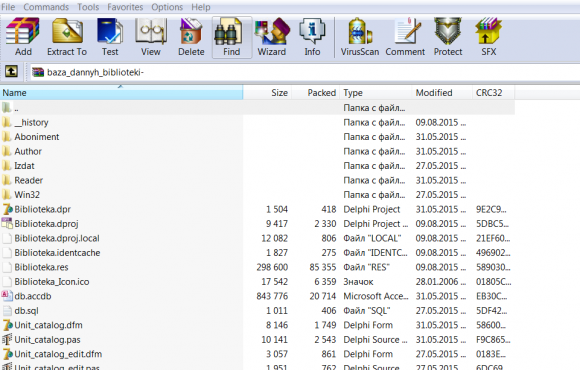Viewport: 580px width, 370px height.
Task: Run Test on the archive
Action: tap(110, 37)
